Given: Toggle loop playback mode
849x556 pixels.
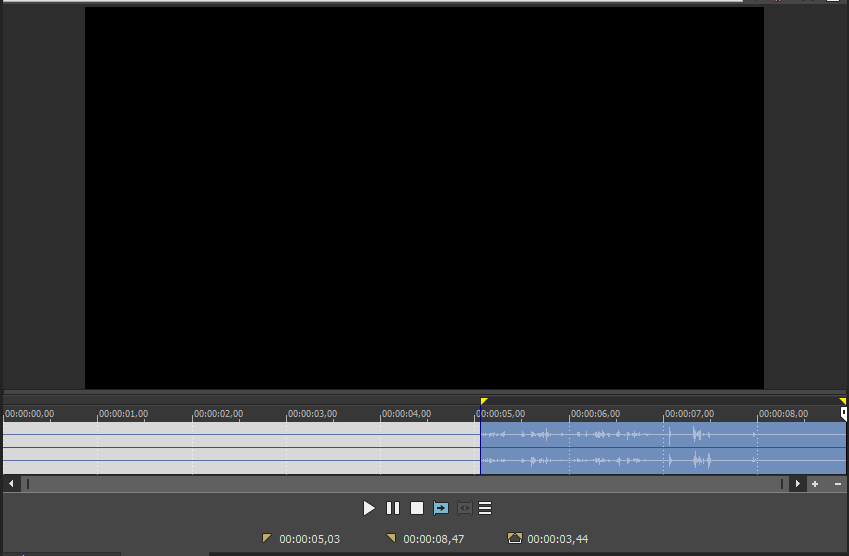Looking at the screenshot, I should 441,508.
